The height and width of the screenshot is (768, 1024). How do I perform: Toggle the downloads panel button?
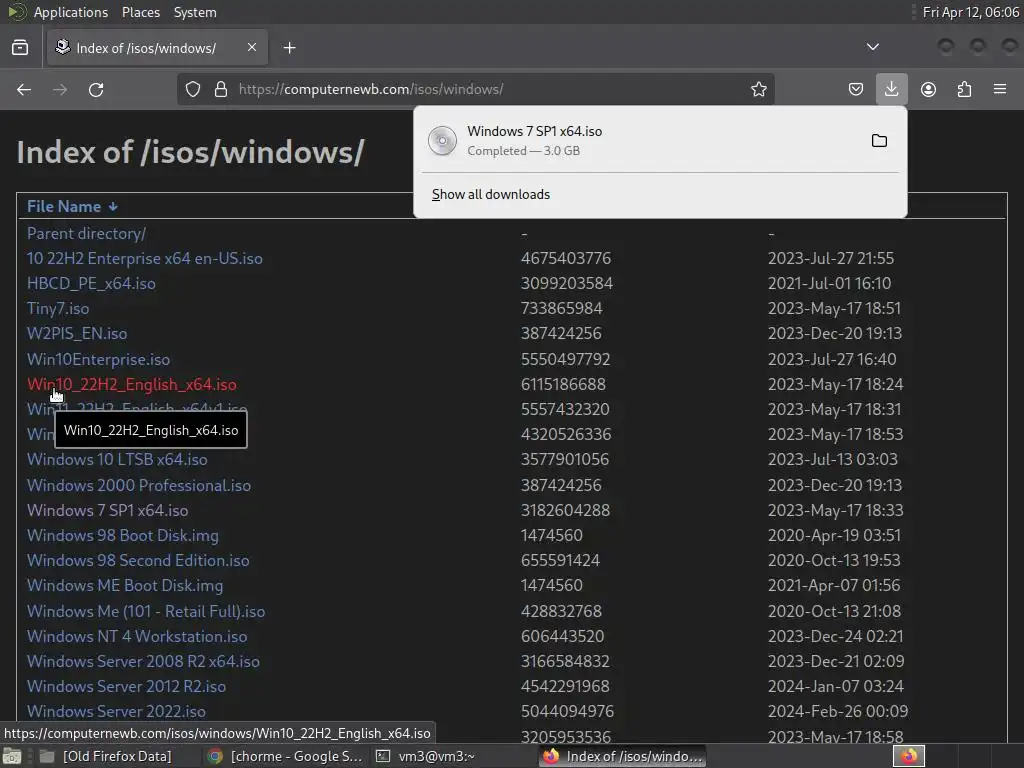(x=891, y=89)
